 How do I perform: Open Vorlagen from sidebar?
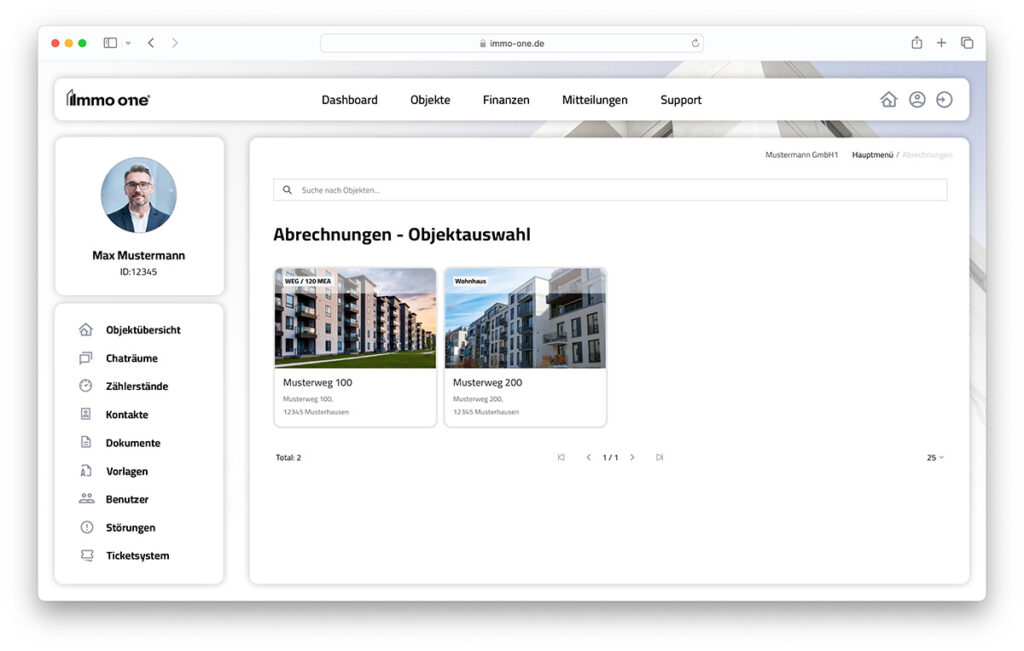coord(127,471)
